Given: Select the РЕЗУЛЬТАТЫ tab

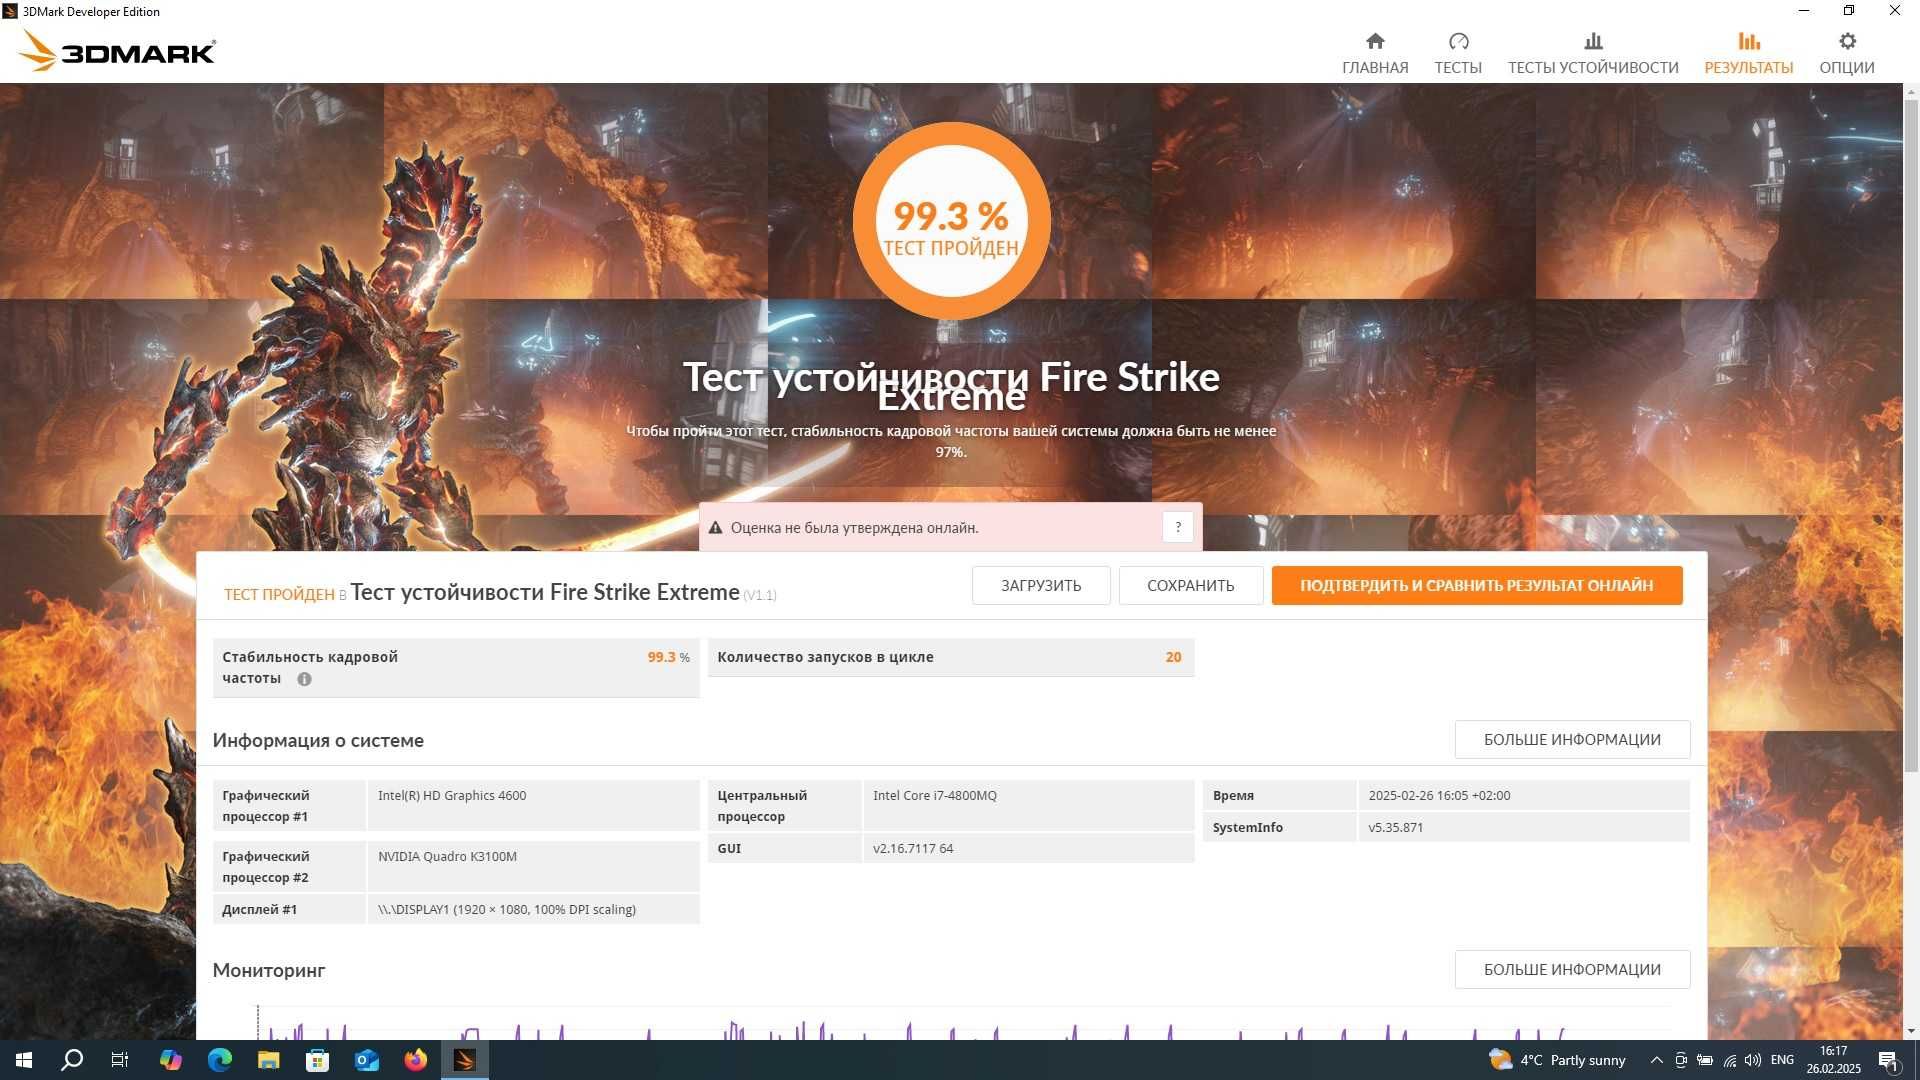Looking at the screenshot, I should click(1748, 53).
